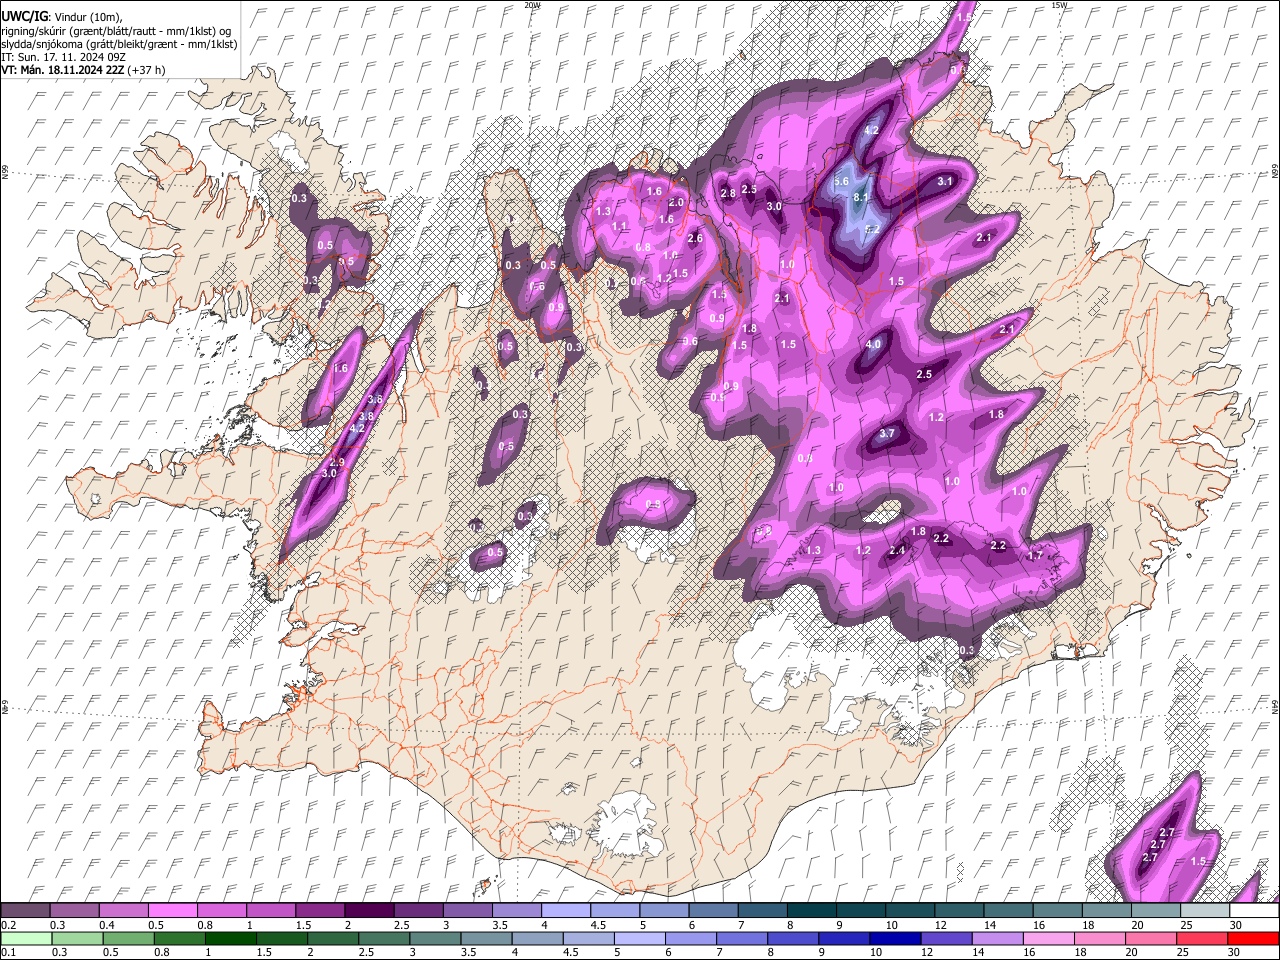Image resolution: width=1280 pixels, height=960 pixels.
Task: Click the 8.1 snowfall value on map
Action: point(861,198)
